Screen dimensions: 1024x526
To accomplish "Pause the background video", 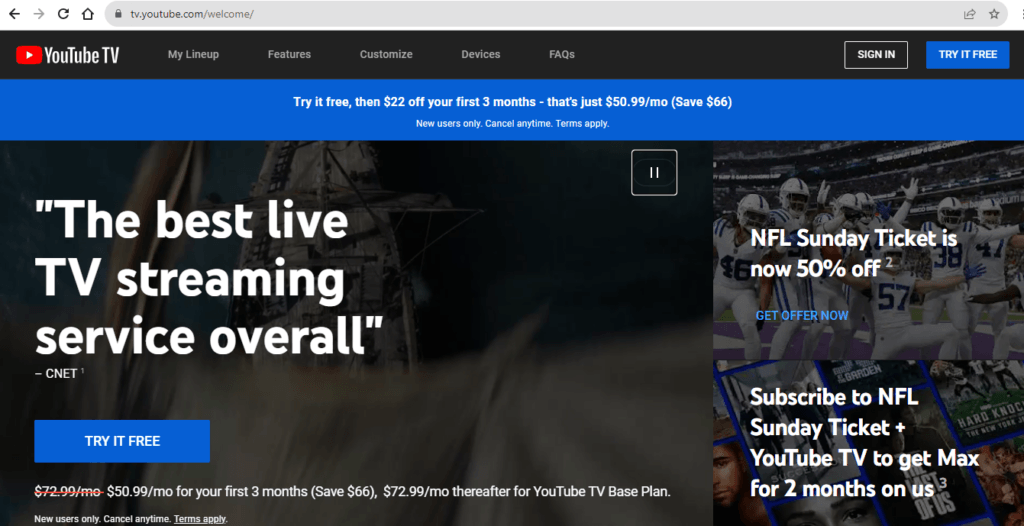I will pos(654,173).
